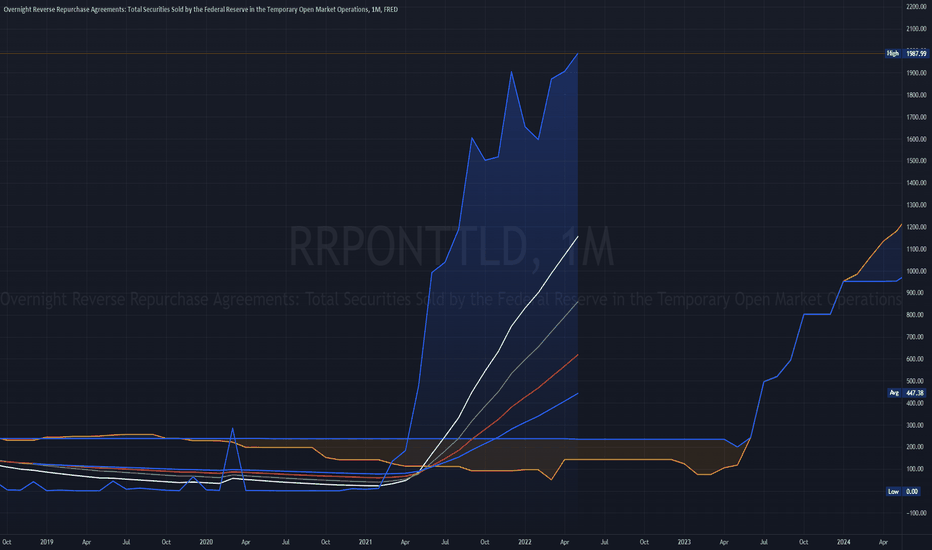The width and height of the screenshot is (932, 550).
Task: Click the 1800.00 price axis label
Action: 917,95
